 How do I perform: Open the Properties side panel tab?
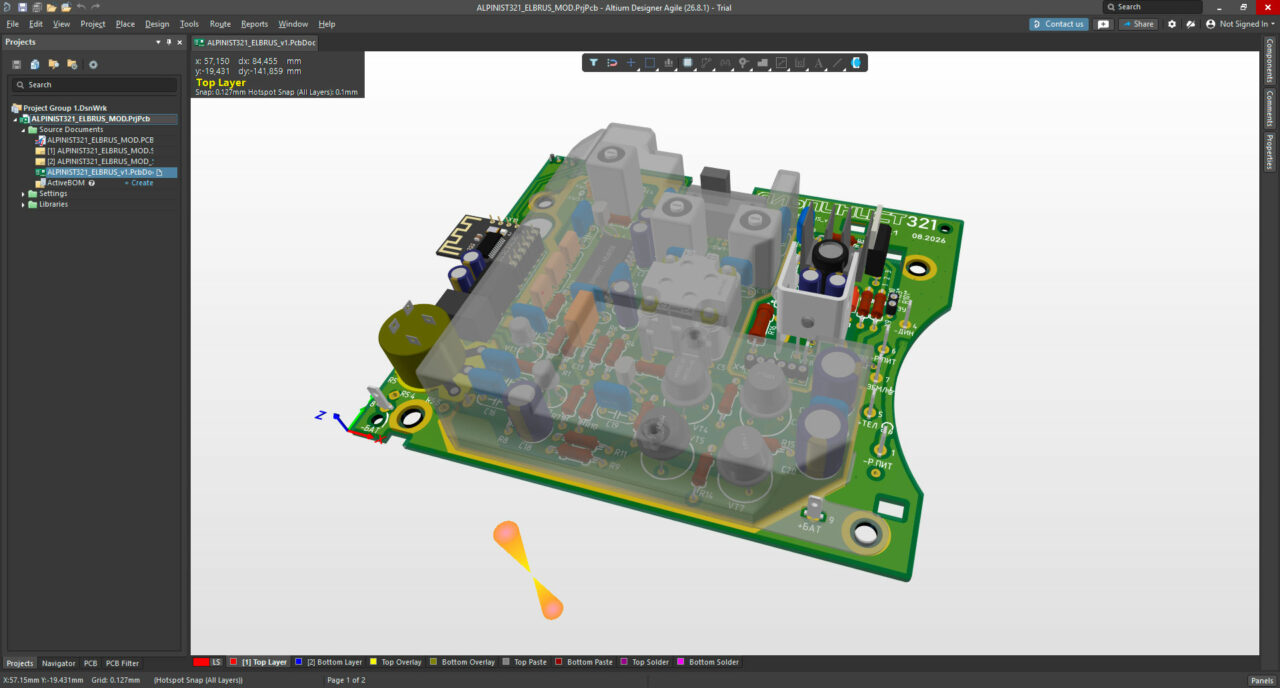(1270, 152)
